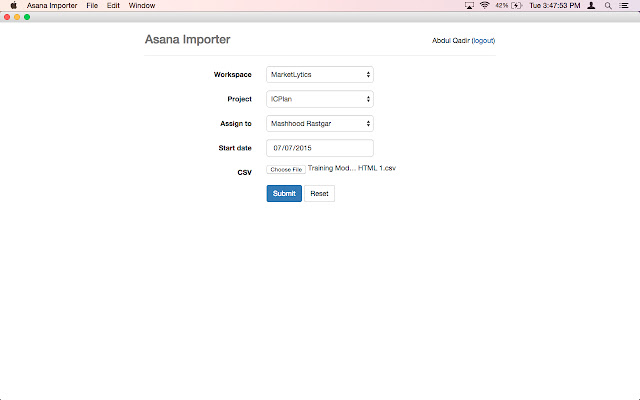Click the Assign to label

(236, 124)
